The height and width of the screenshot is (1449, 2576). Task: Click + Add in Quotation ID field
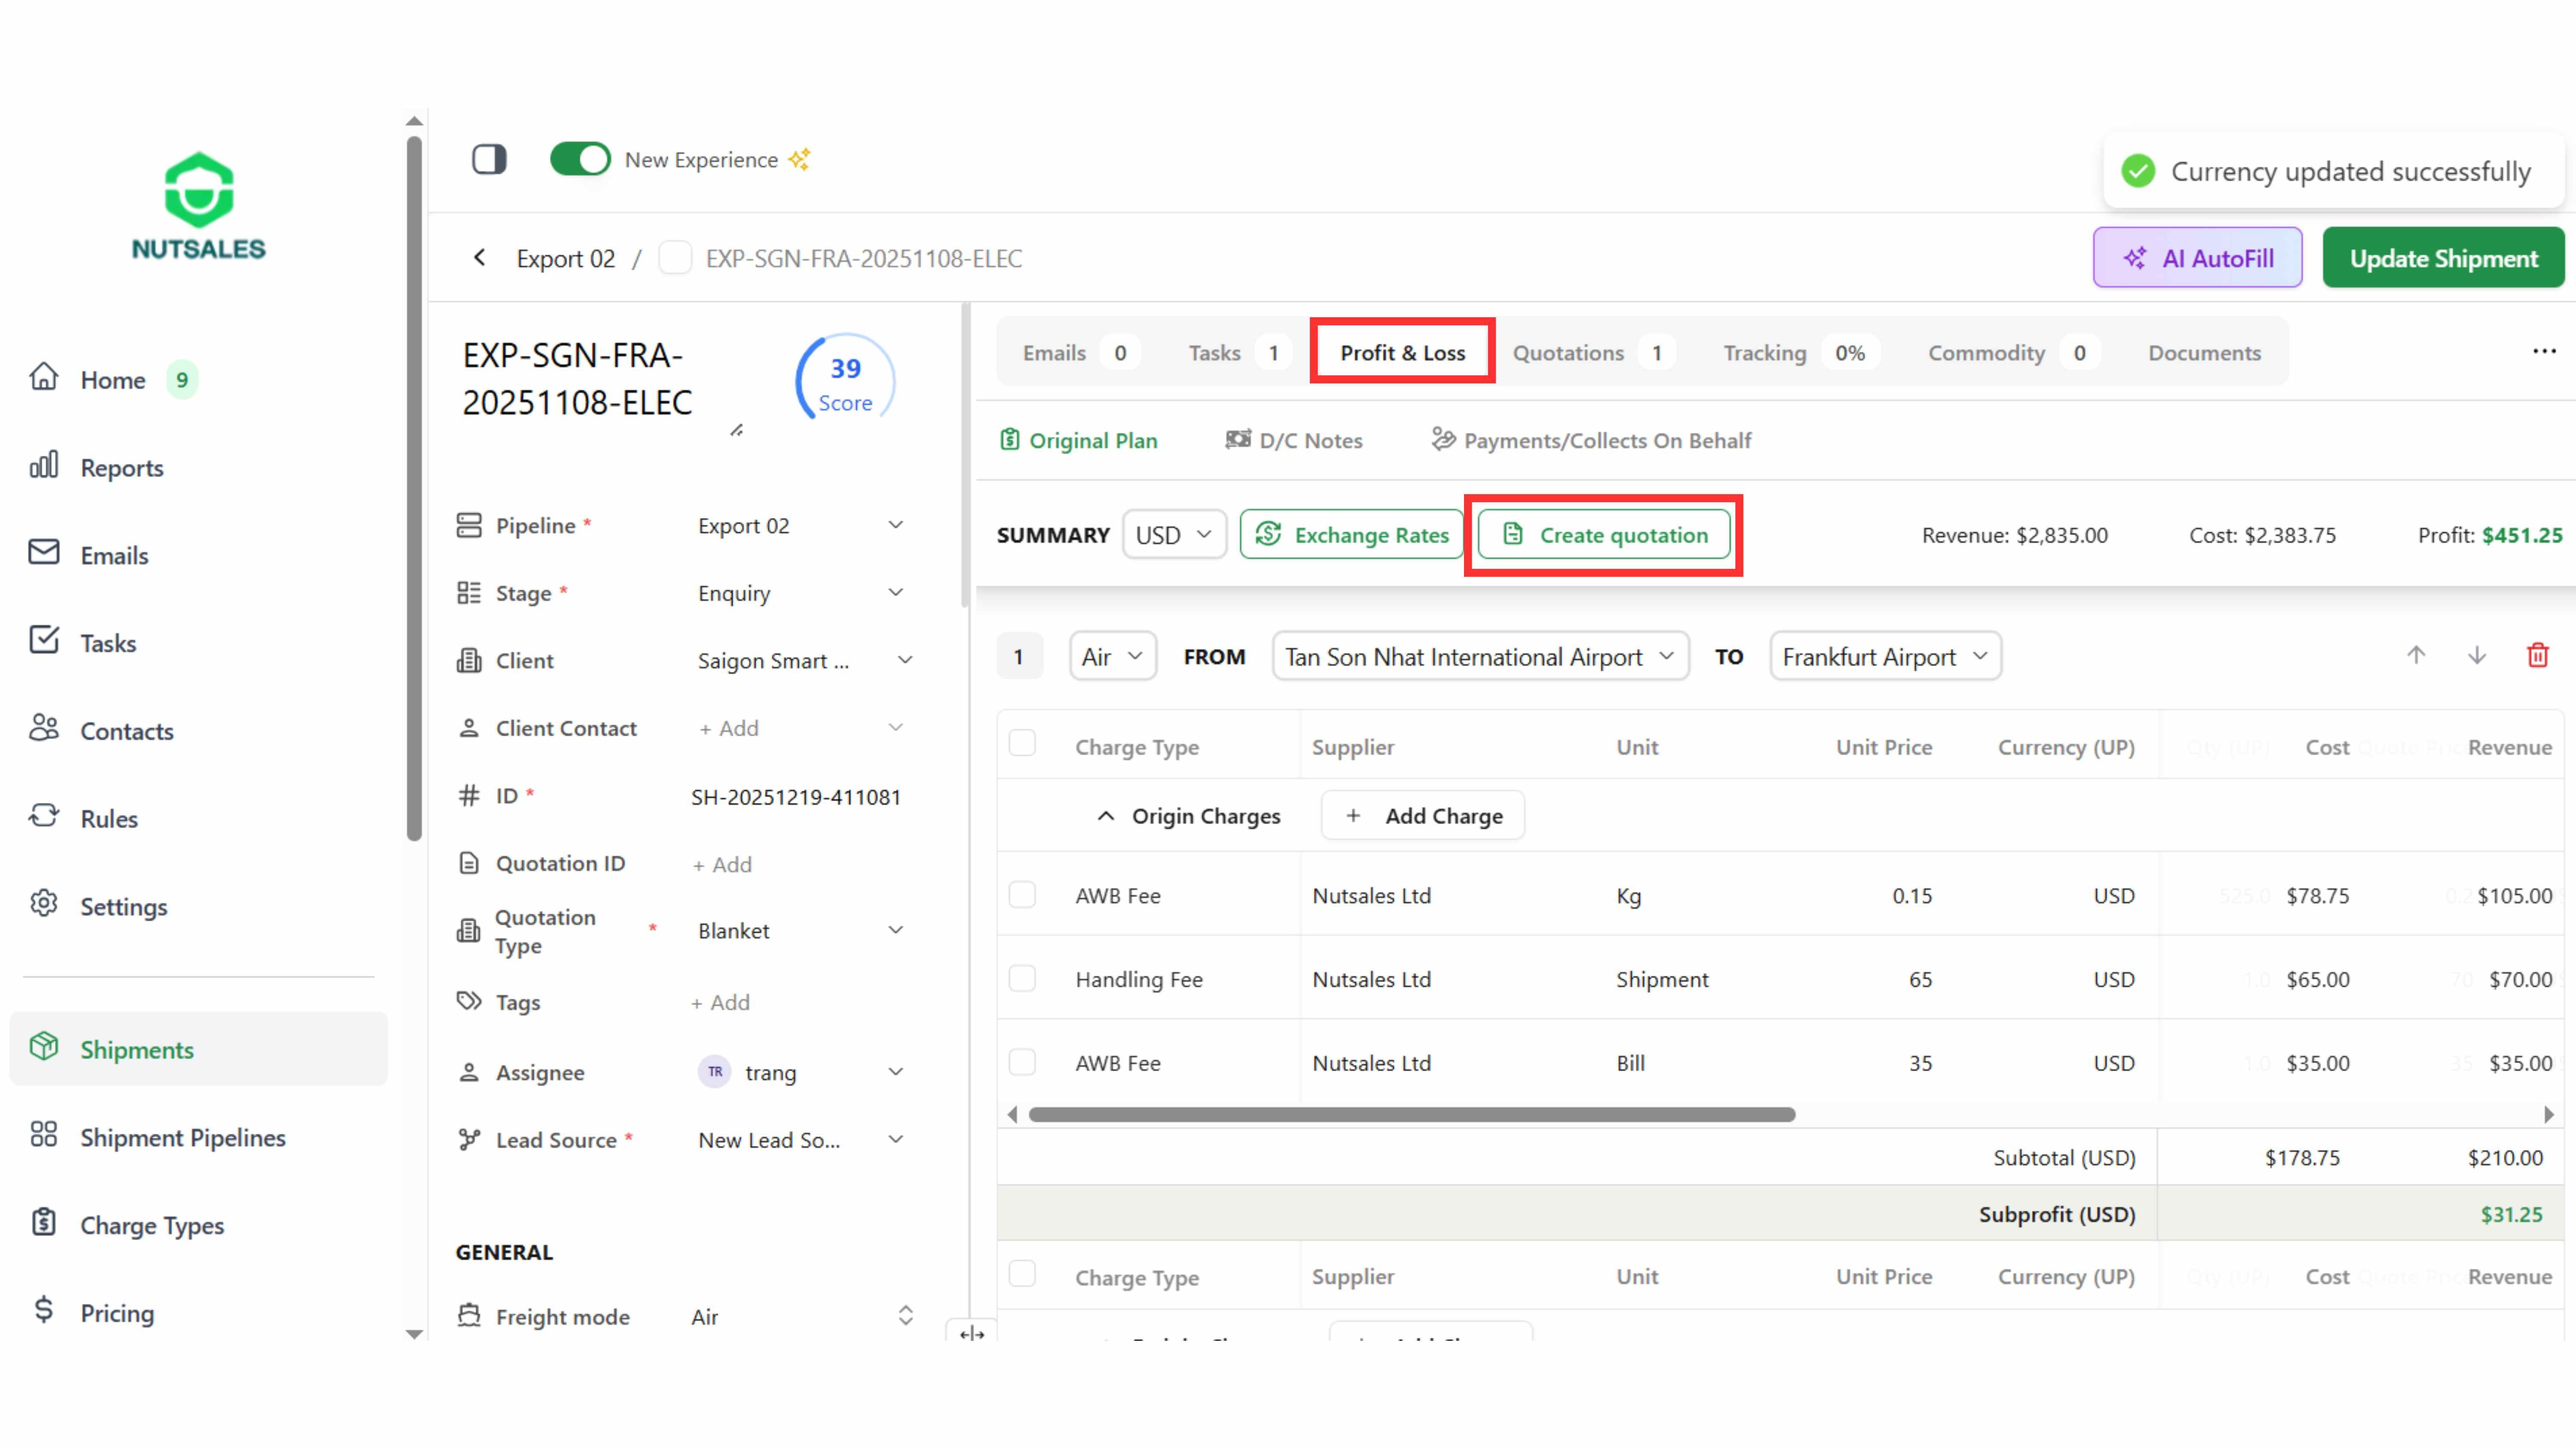click(722, 864)
